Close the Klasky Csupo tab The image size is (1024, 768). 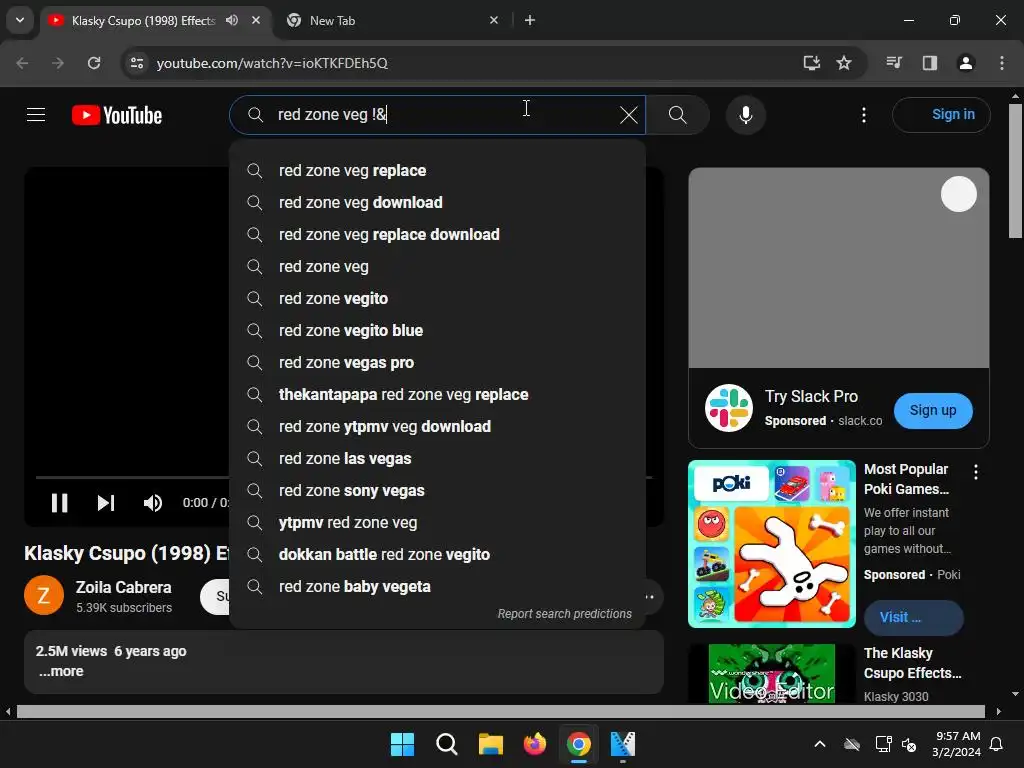(x=256, y=20)
